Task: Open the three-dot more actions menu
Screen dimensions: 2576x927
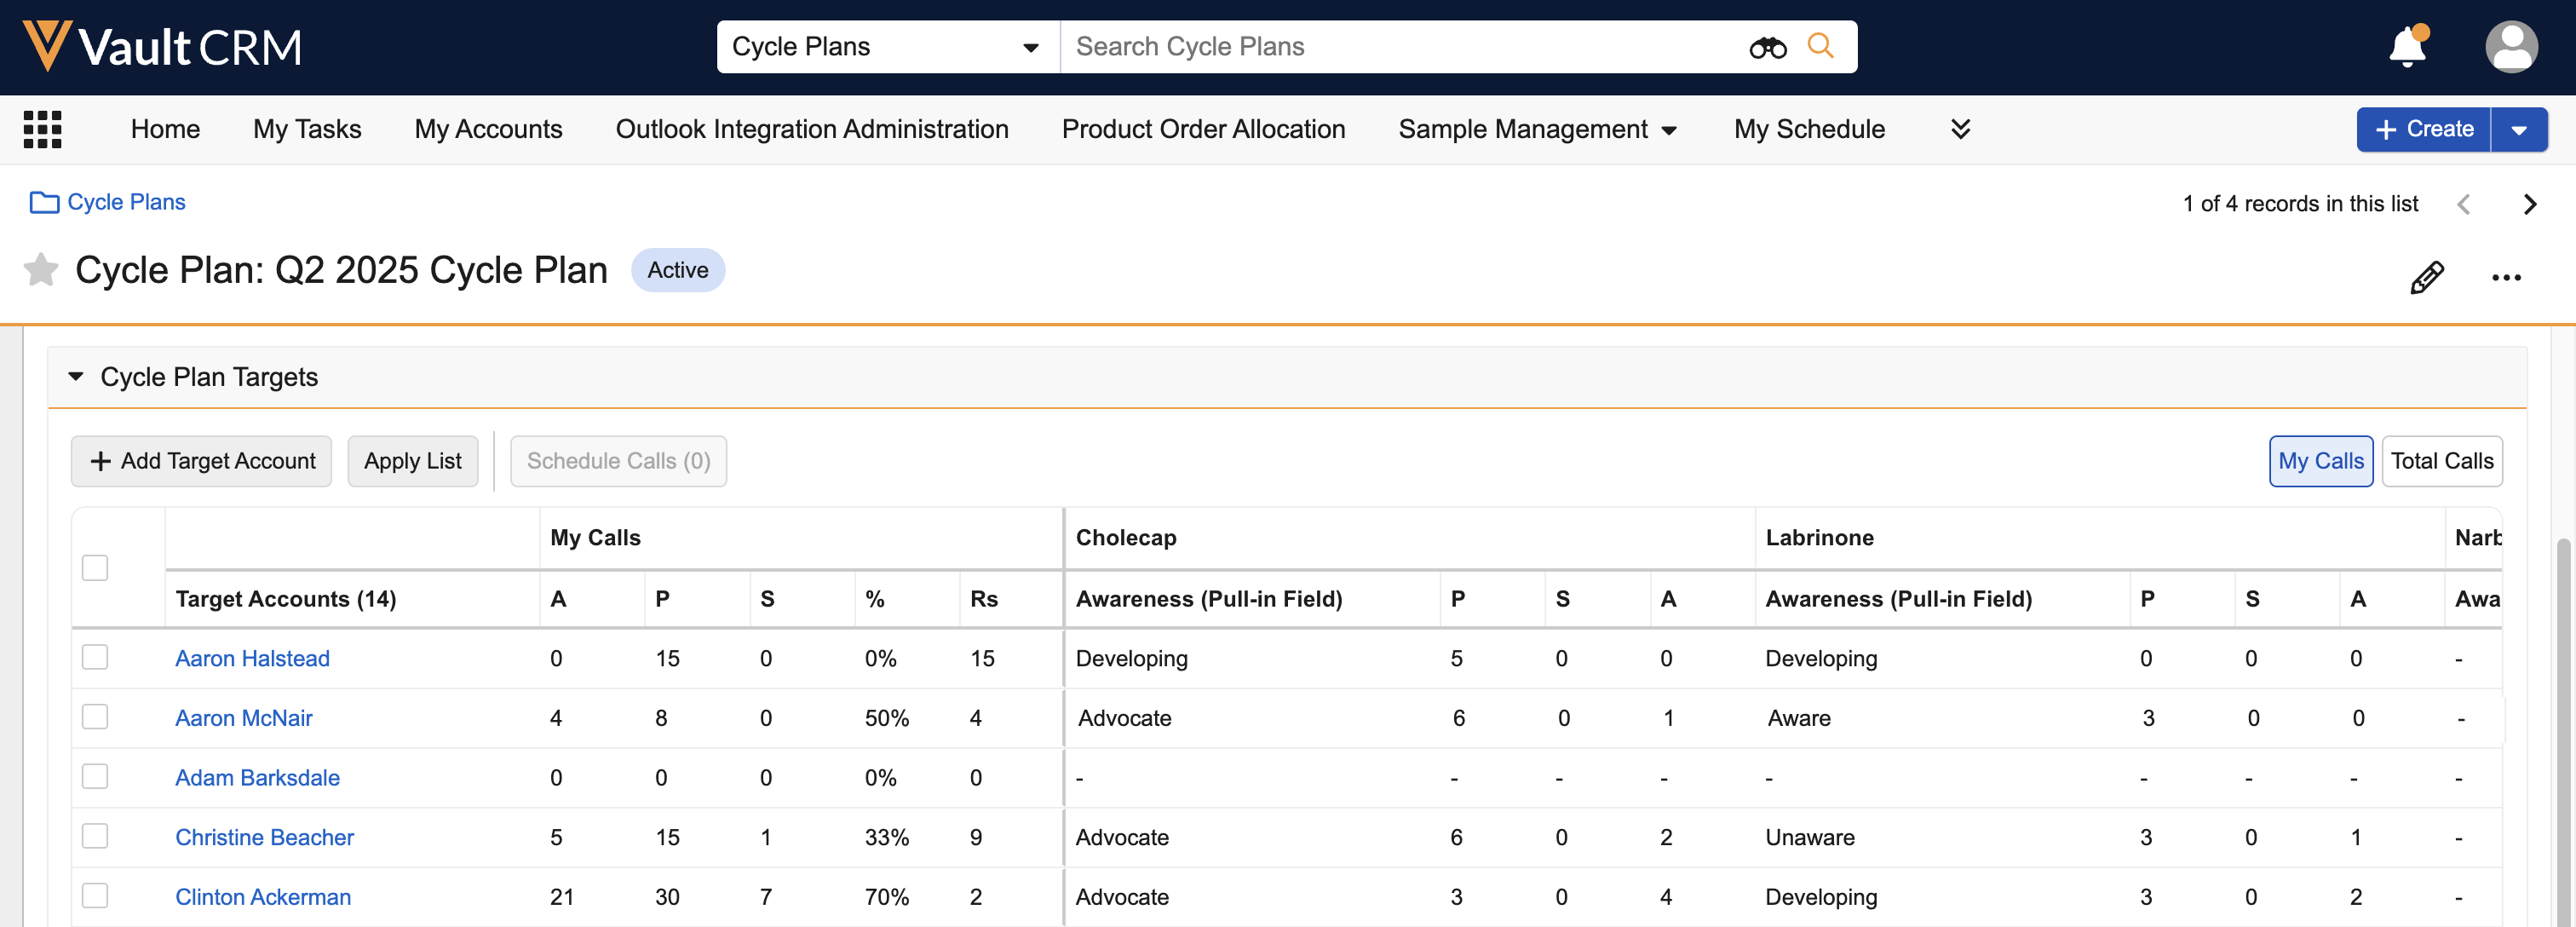Action: tap(2505, 277)
